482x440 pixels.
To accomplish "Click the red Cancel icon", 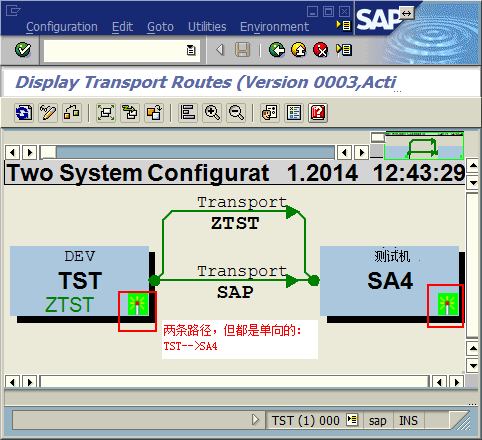I will point(320,50).
